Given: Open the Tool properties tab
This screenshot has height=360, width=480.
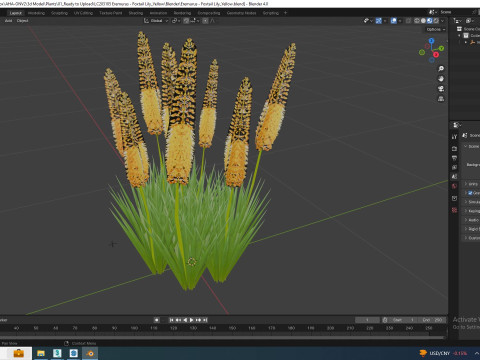Looking at the screenshot, I should pyautogui.click(x=454, y=137).
